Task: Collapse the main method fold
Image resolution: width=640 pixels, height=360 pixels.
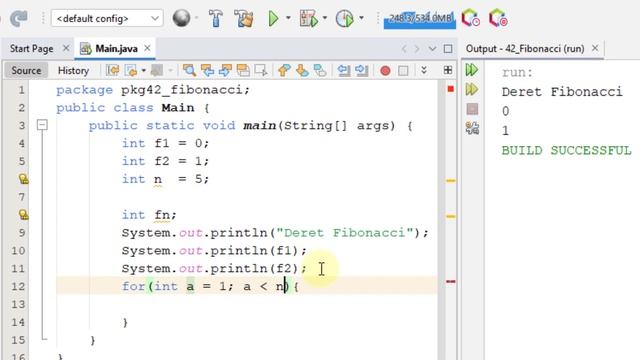Action: pyautogui.click(x=42, y=124)
